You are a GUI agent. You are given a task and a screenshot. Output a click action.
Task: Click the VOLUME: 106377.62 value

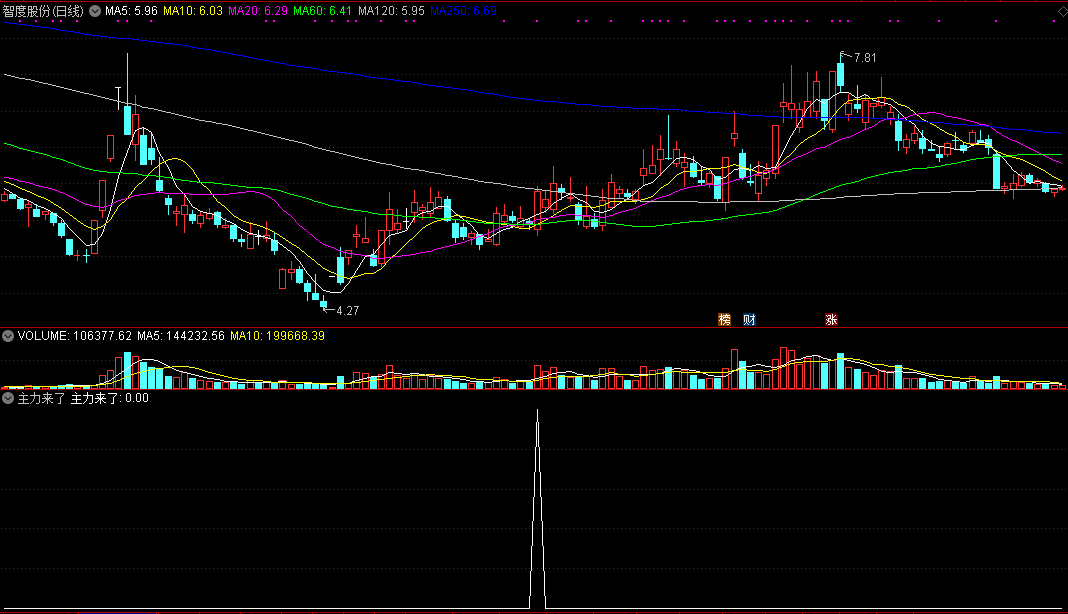75,336
